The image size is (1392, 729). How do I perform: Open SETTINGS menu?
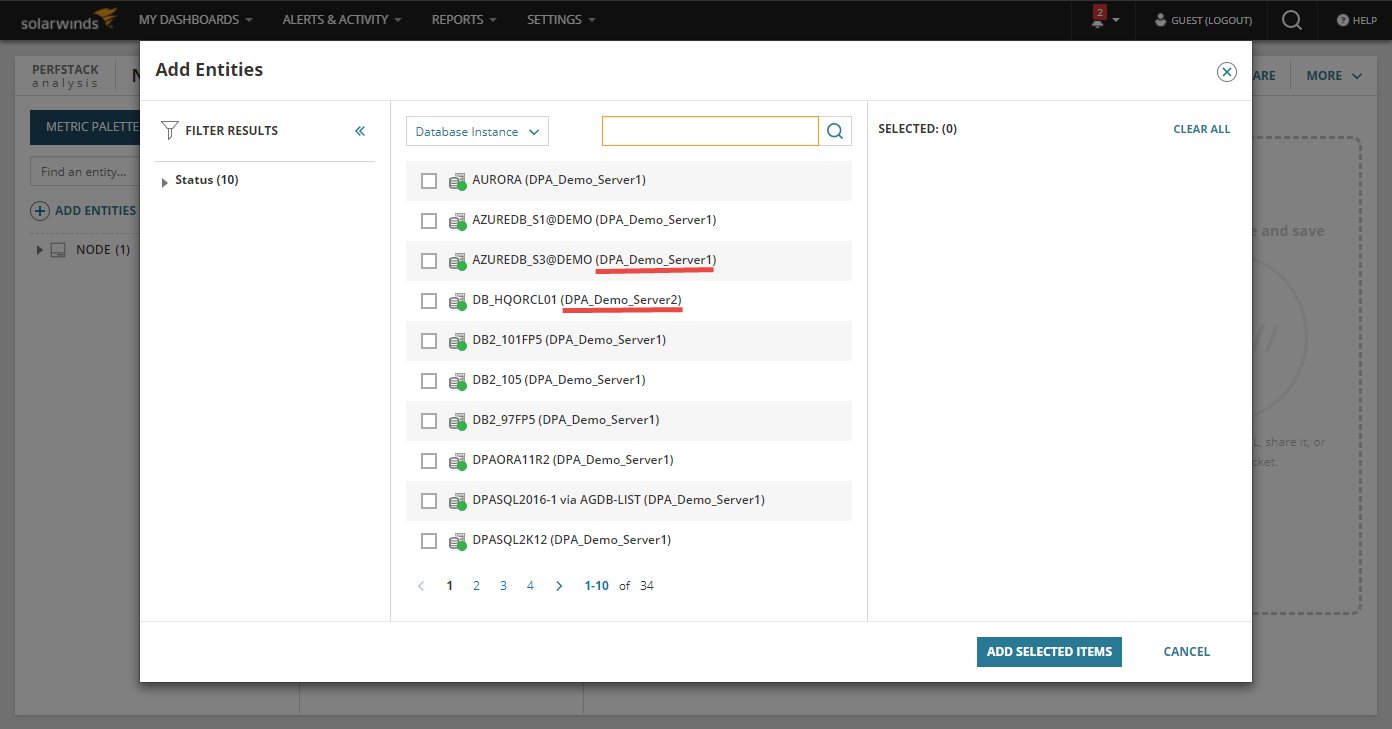coord(561,19)
